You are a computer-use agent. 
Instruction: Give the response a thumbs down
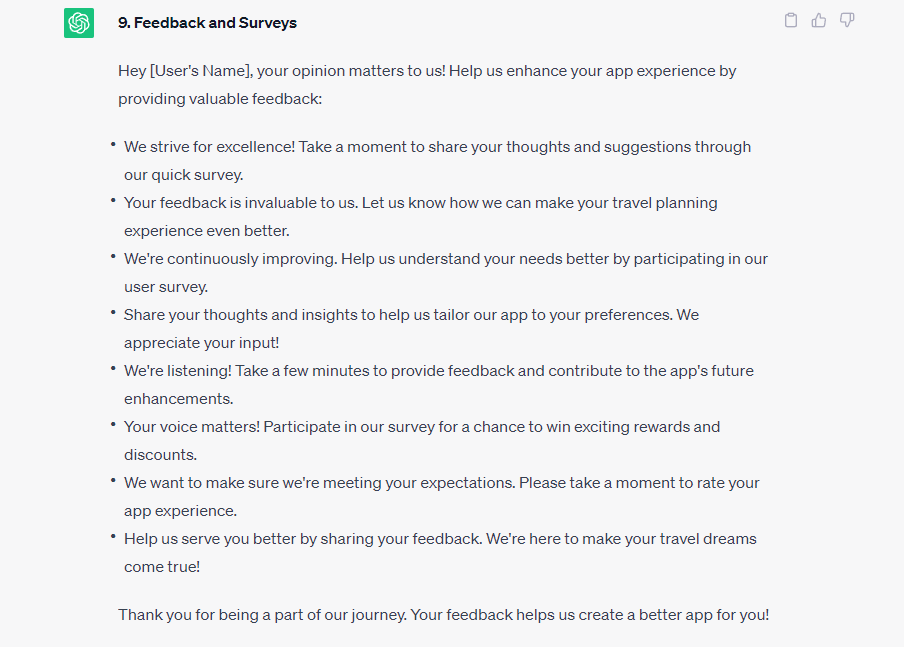847,20
